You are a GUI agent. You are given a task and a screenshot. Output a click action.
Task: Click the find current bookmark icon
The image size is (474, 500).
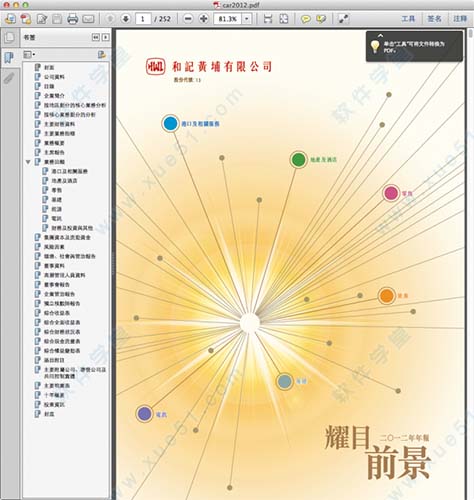click(x=102, y=54)
